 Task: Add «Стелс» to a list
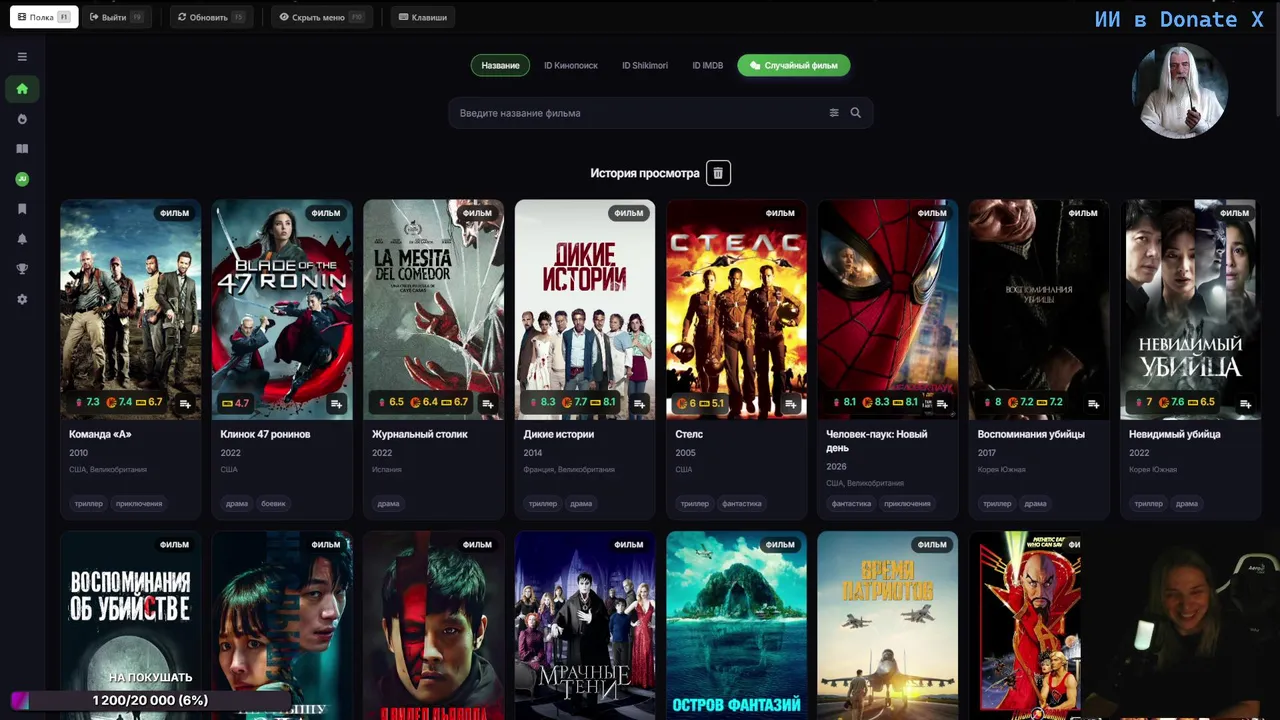791,404
